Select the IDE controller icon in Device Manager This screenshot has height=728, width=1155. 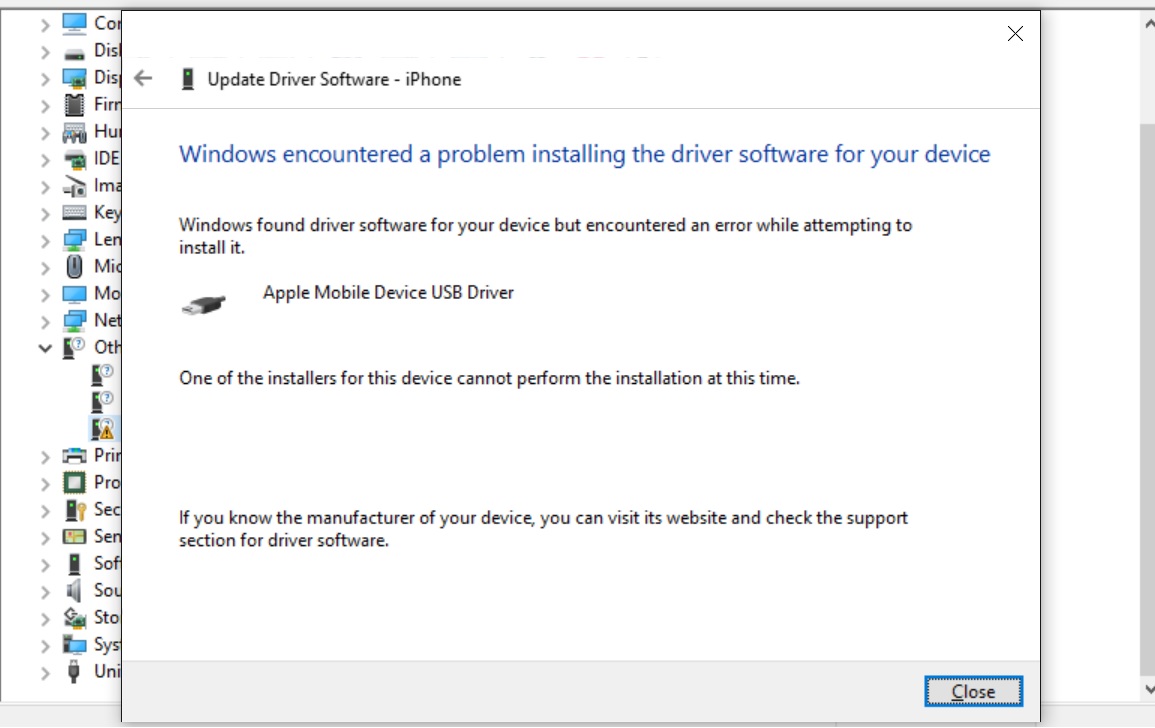click(74, 158)
